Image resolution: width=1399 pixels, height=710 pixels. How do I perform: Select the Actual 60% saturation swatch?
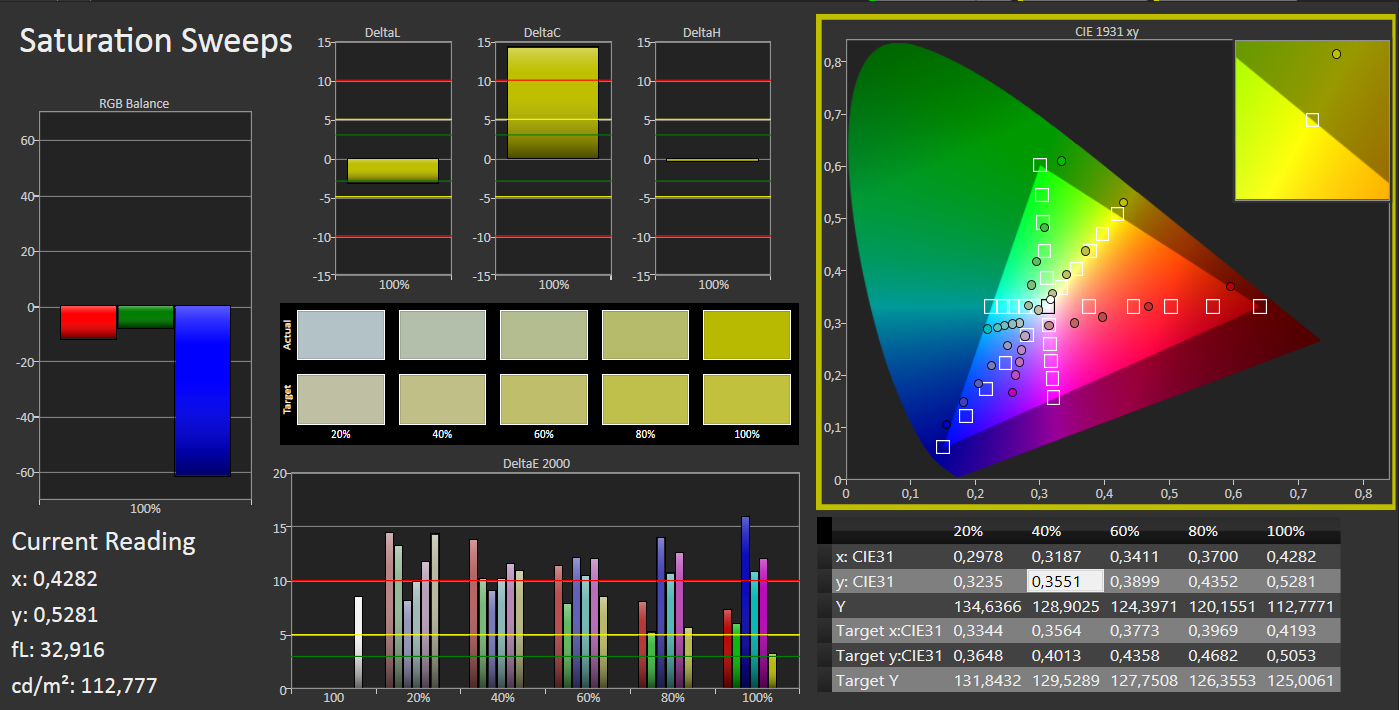[543, 335]
